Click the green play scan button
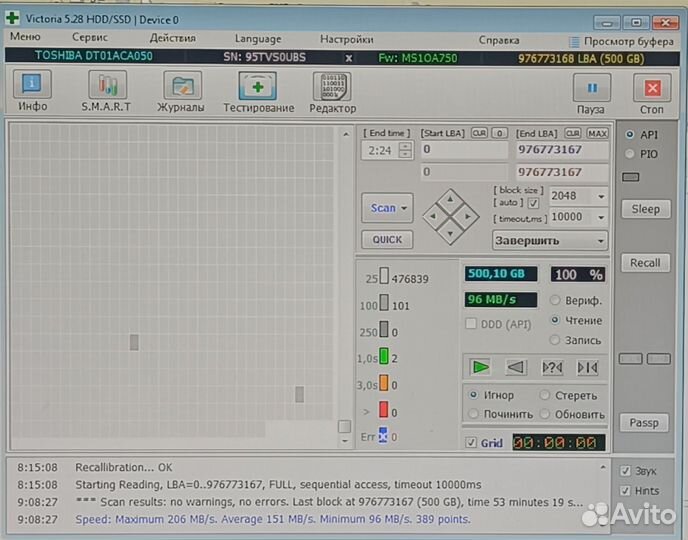The height and width of the screenshot is (540, 688). click(x=480, y=367)
